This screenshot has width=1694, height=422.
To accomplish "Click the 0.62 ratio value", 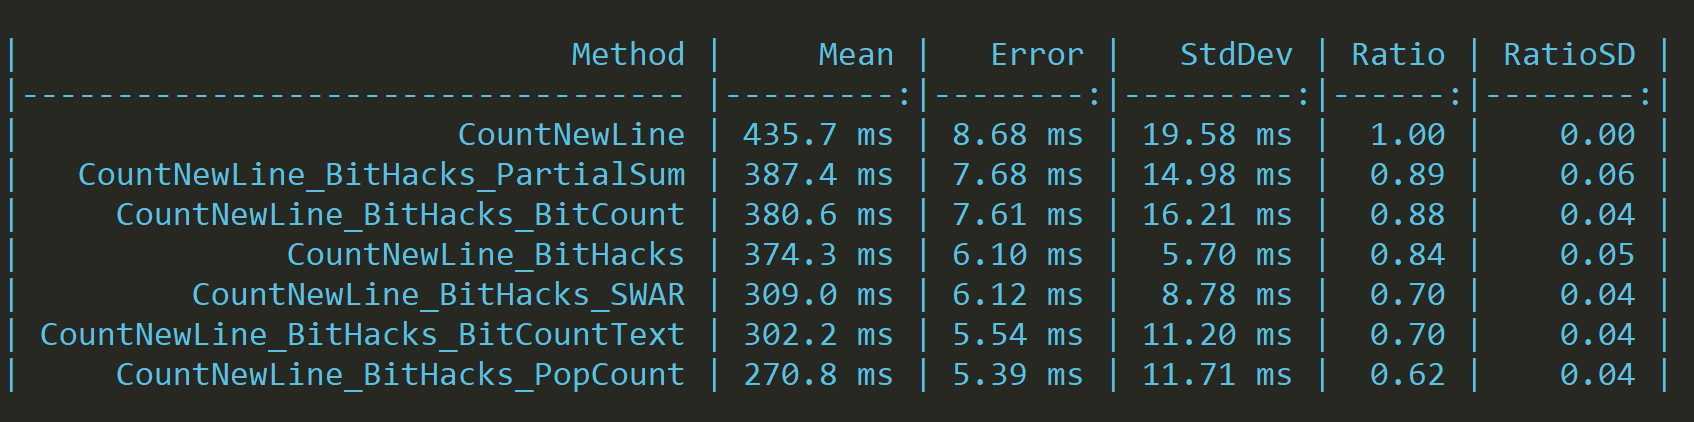I will coord(1407,375).
